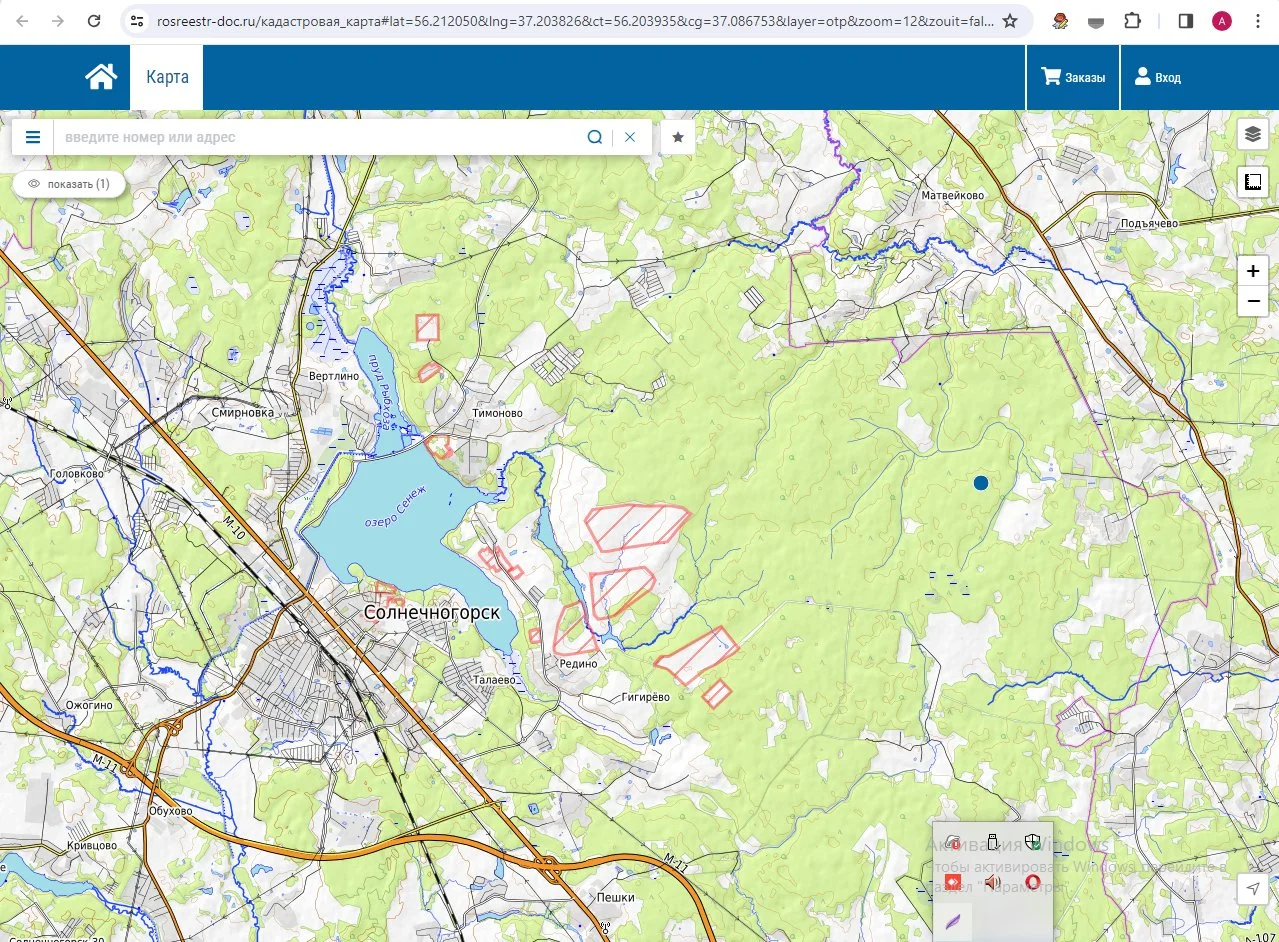Open the hamburger menu beside search
1279x942 pixels.
[33, 137]
